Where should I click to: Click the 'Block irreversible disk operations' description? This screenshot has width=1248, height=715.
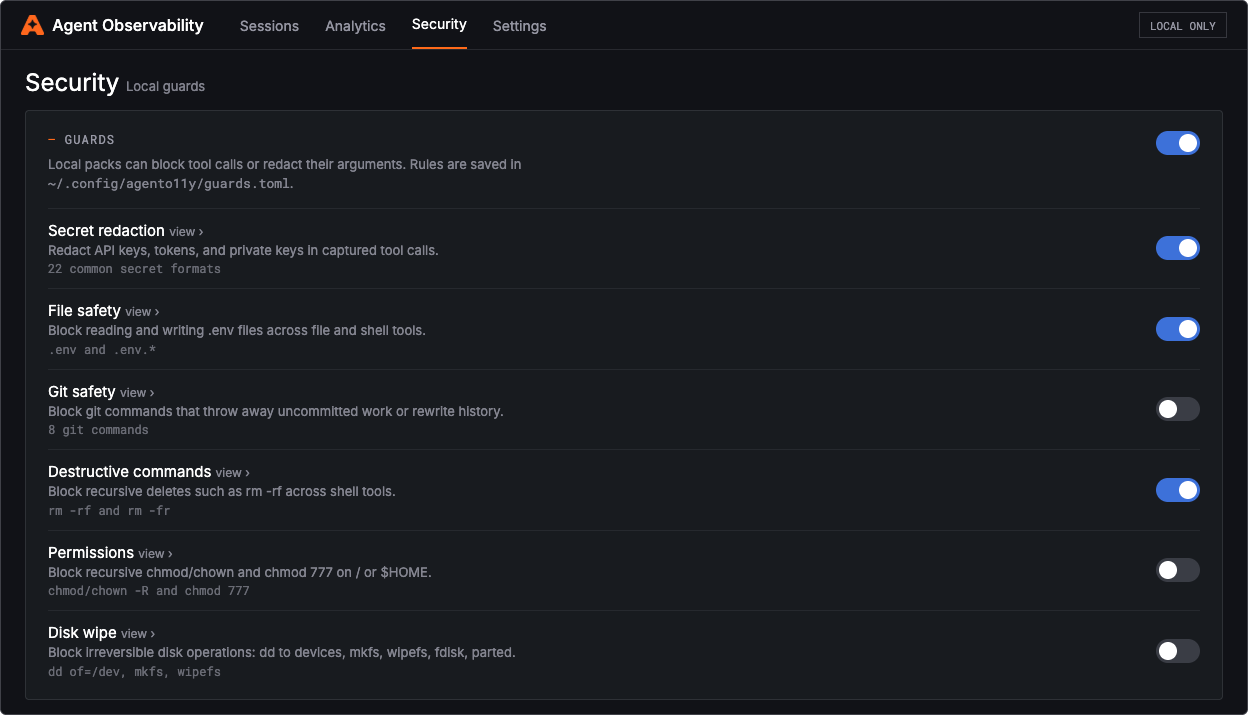click(x=282, y=652)
